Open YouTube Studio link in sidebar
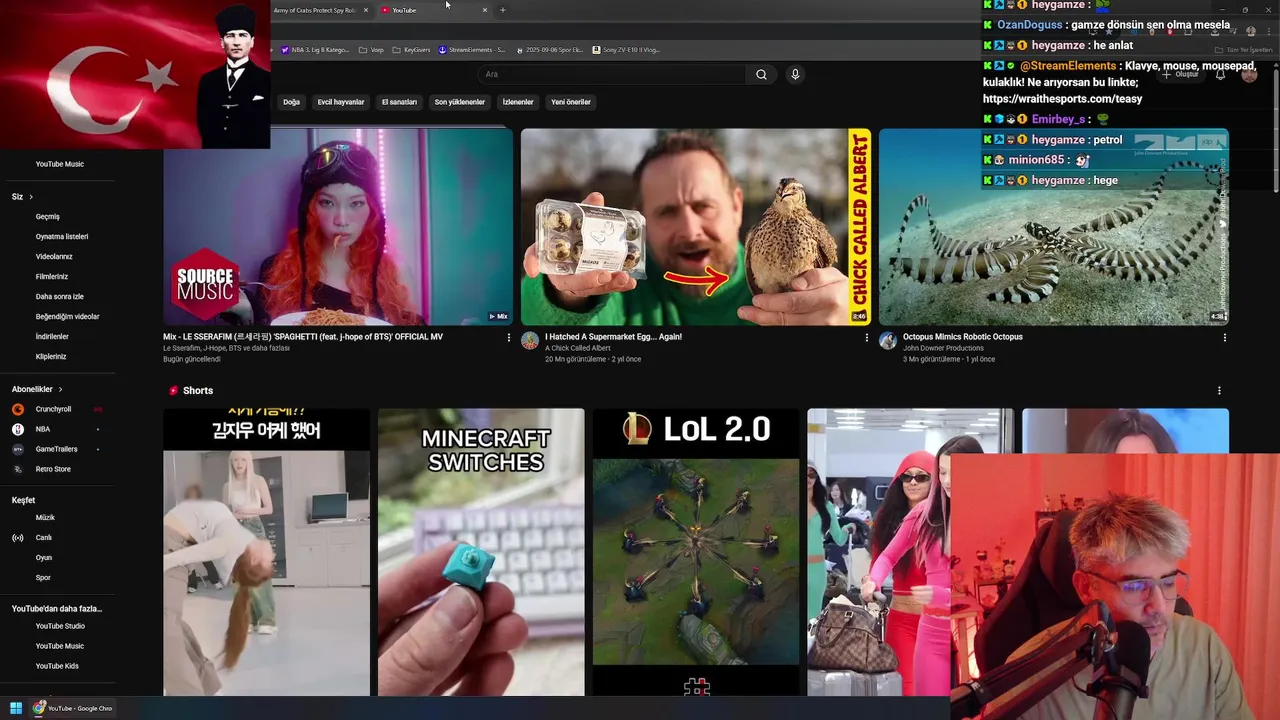 tap(60, 626)
